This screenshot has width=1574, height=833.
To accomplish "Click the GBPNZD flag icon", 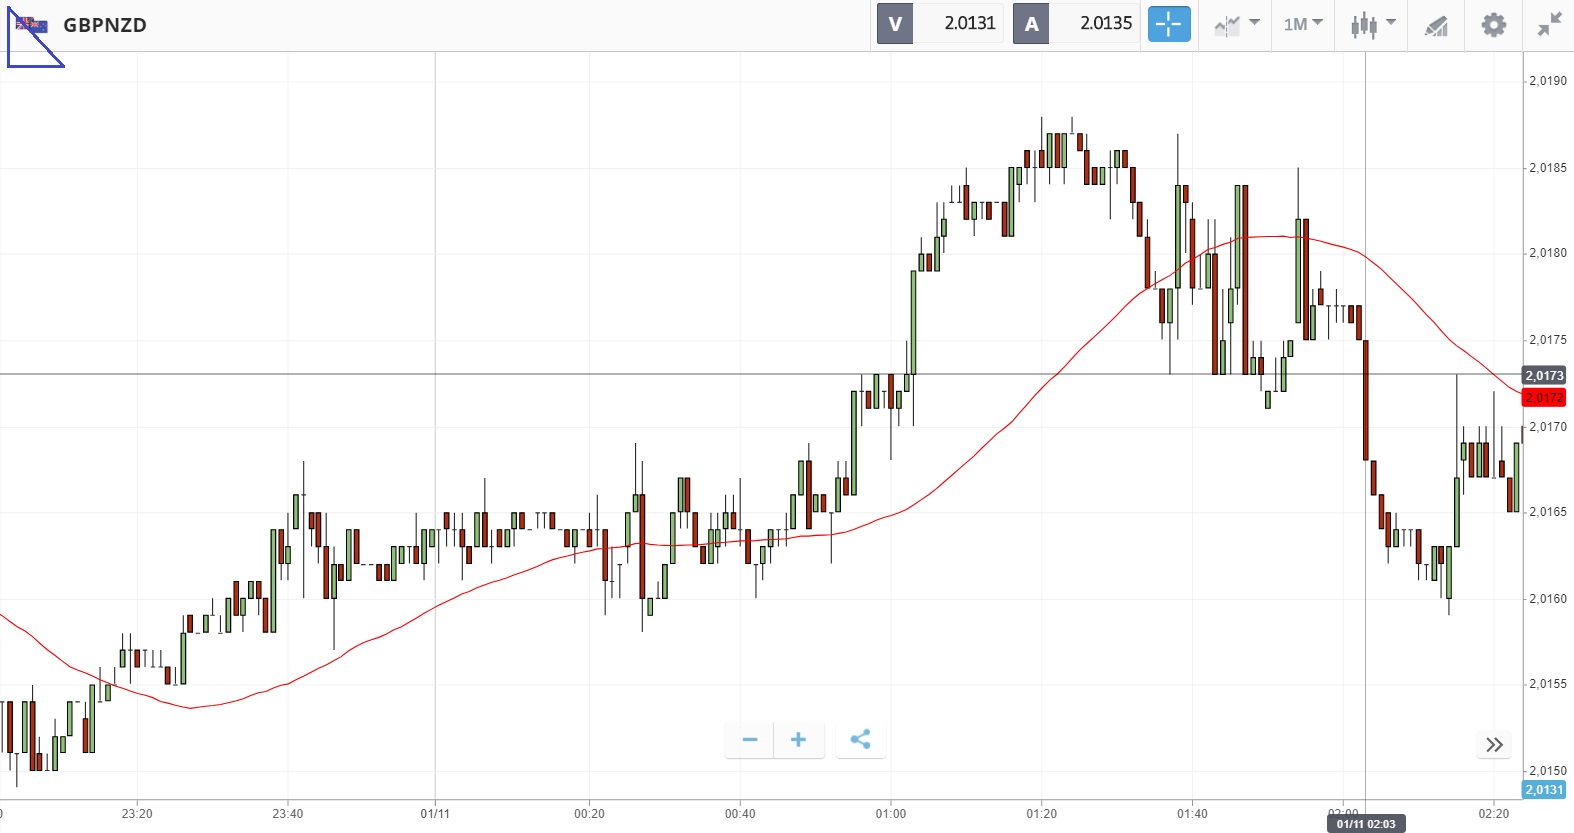I will point(31,24).
